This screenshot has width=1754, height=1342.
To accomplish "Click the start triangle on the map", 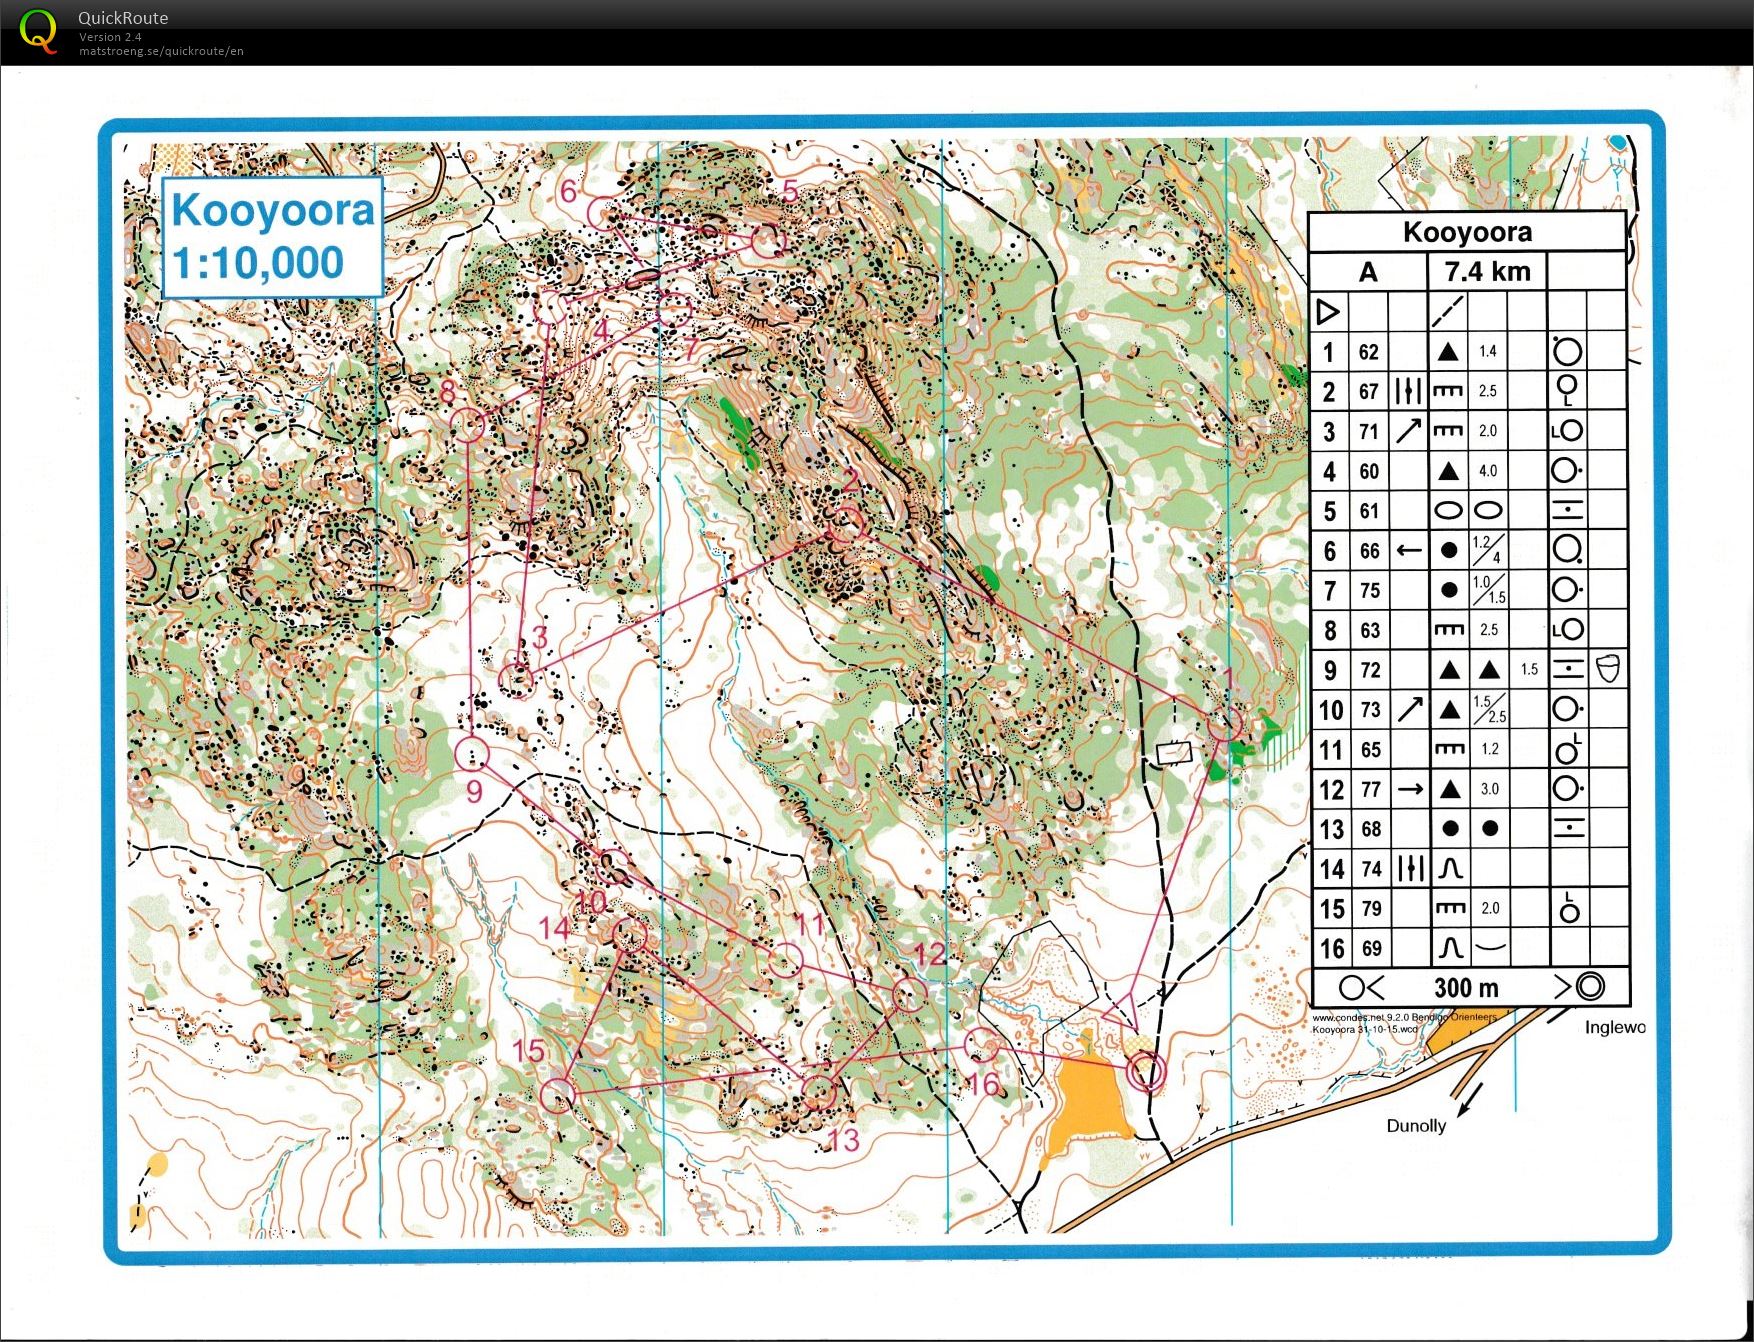I will [x=1122, y=1012].
